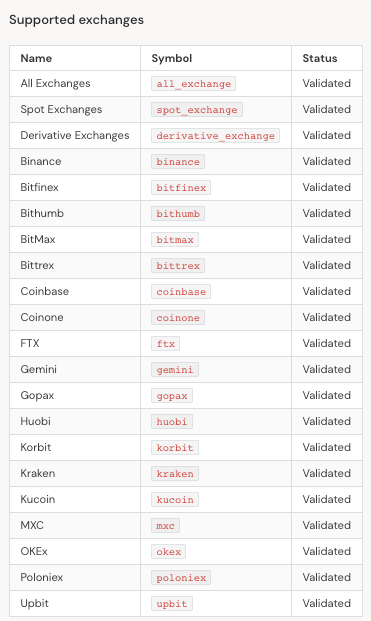Select the mxc symbol badge
Viewport: 371px width, 621px height.
click(x=166, y=526)
